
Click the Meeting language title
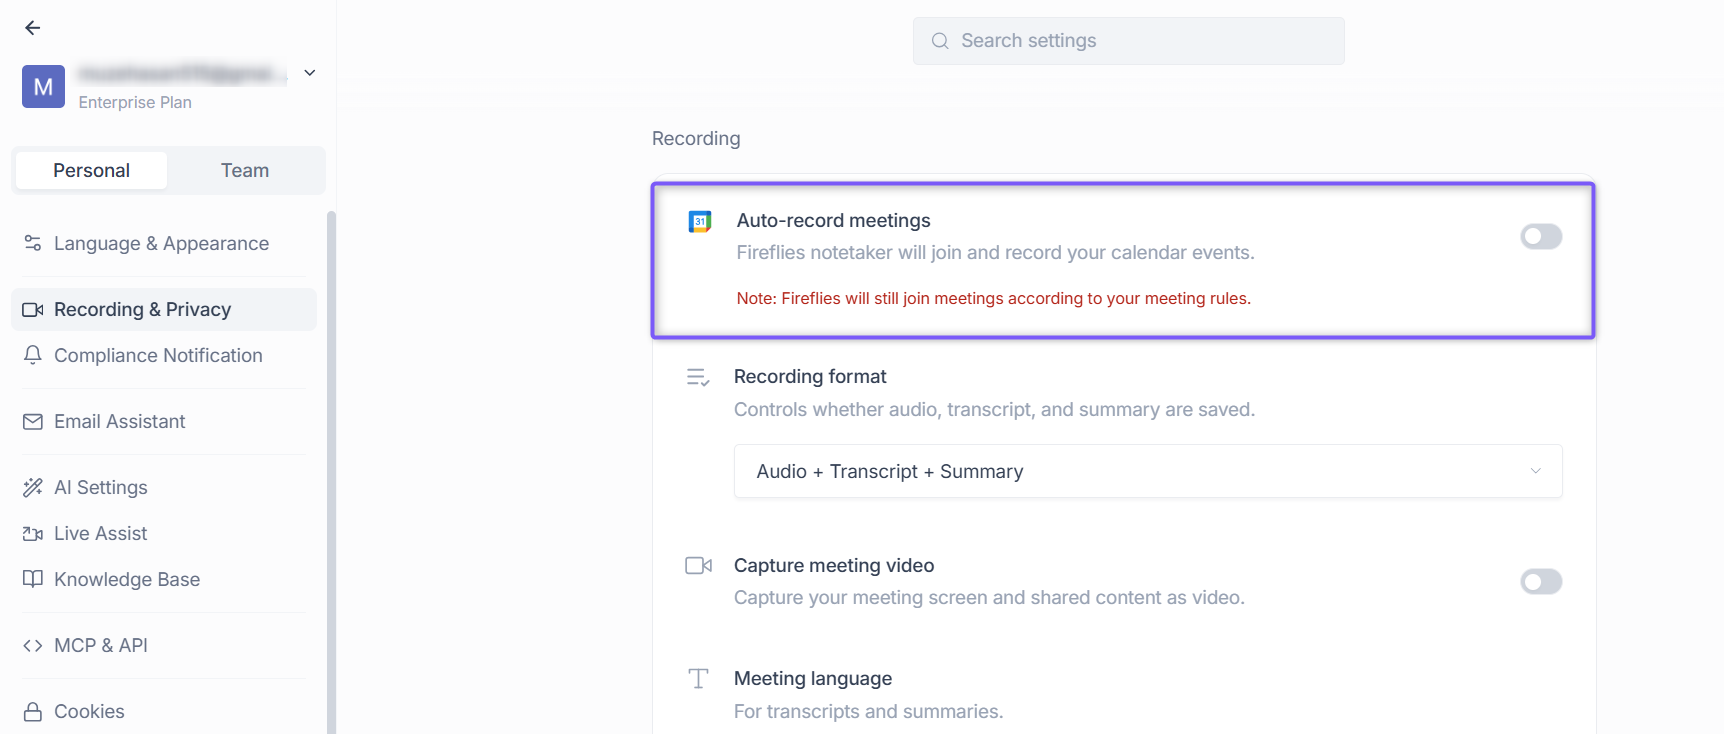tap(813, 679)
